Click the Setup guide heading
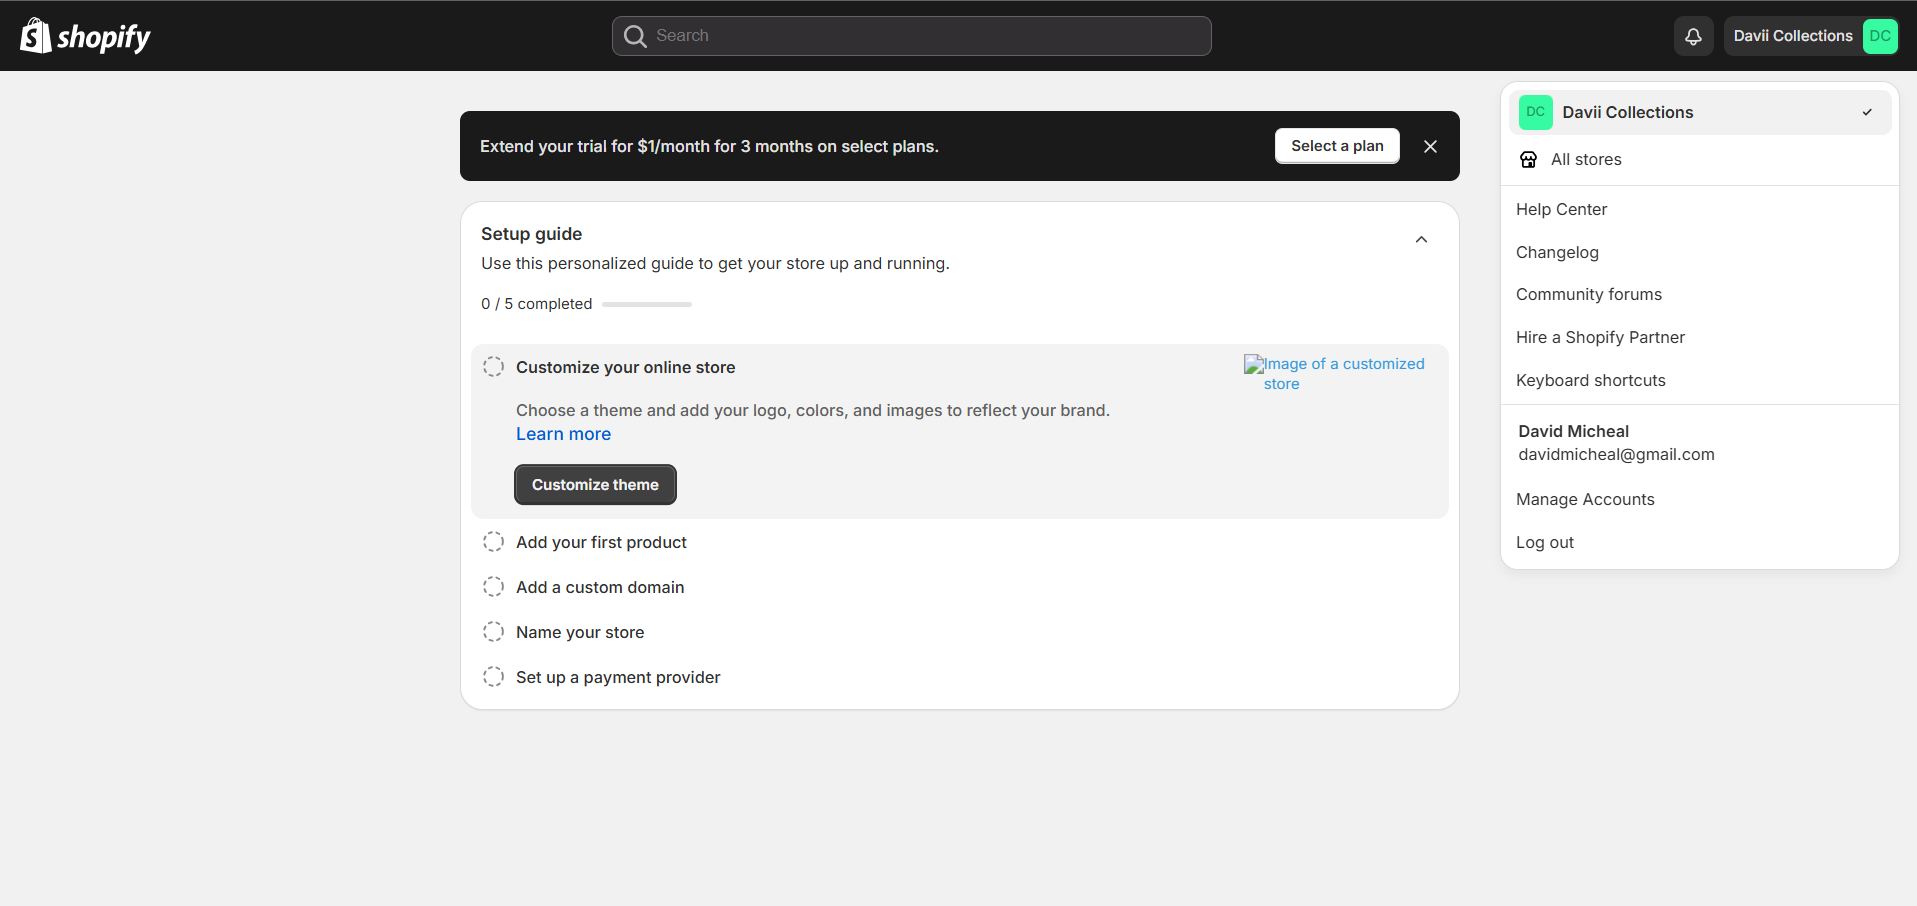Image resolution: width=1917 pixels, height=906 pixels. (x=531, y=234)
